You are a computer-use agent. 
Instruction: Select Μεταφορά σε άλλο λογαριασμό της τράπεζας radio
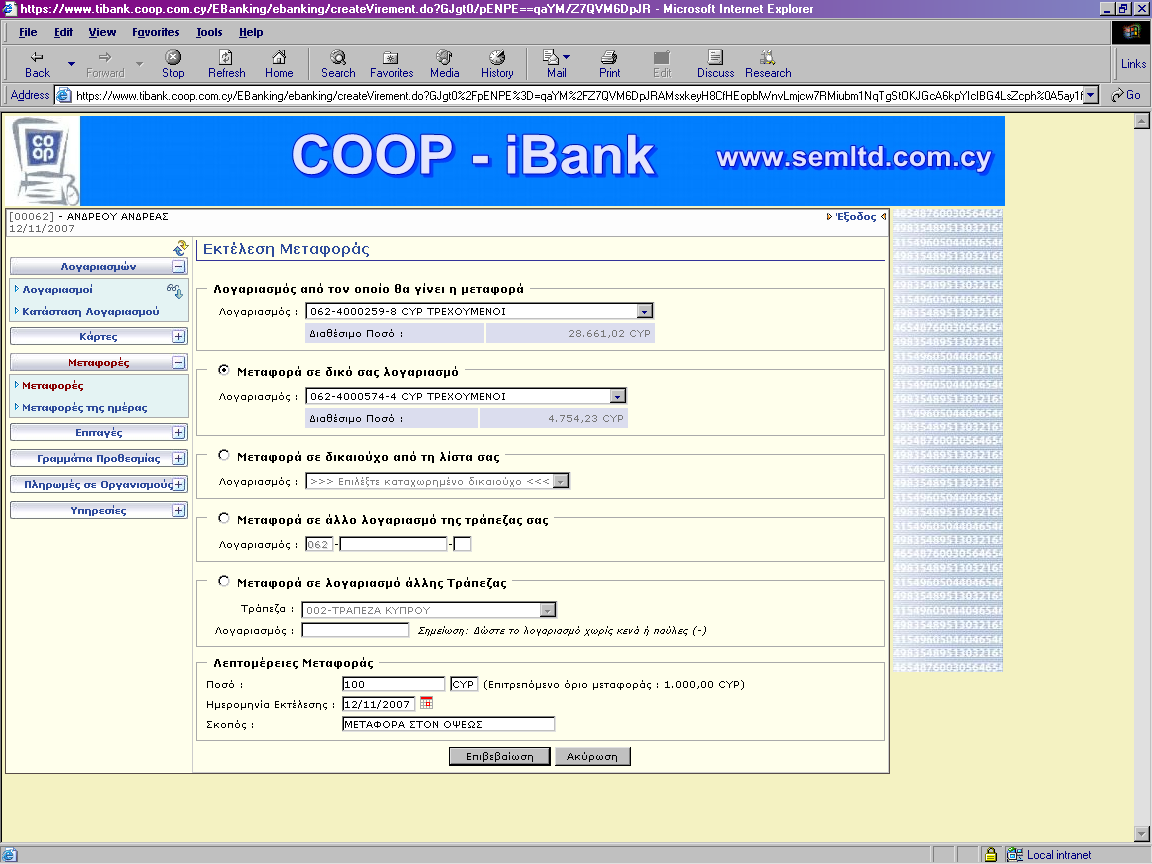click(224, 519)
